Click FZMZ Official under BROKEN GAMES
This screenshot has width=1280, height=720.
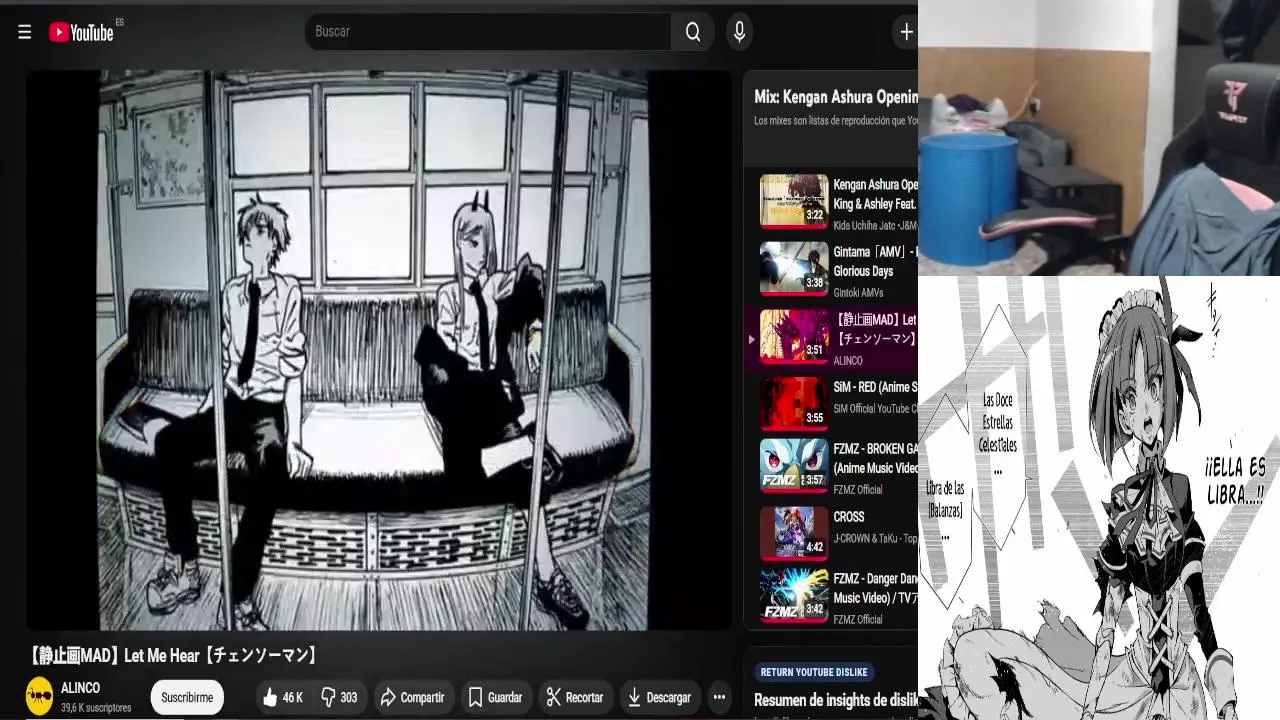858,490
